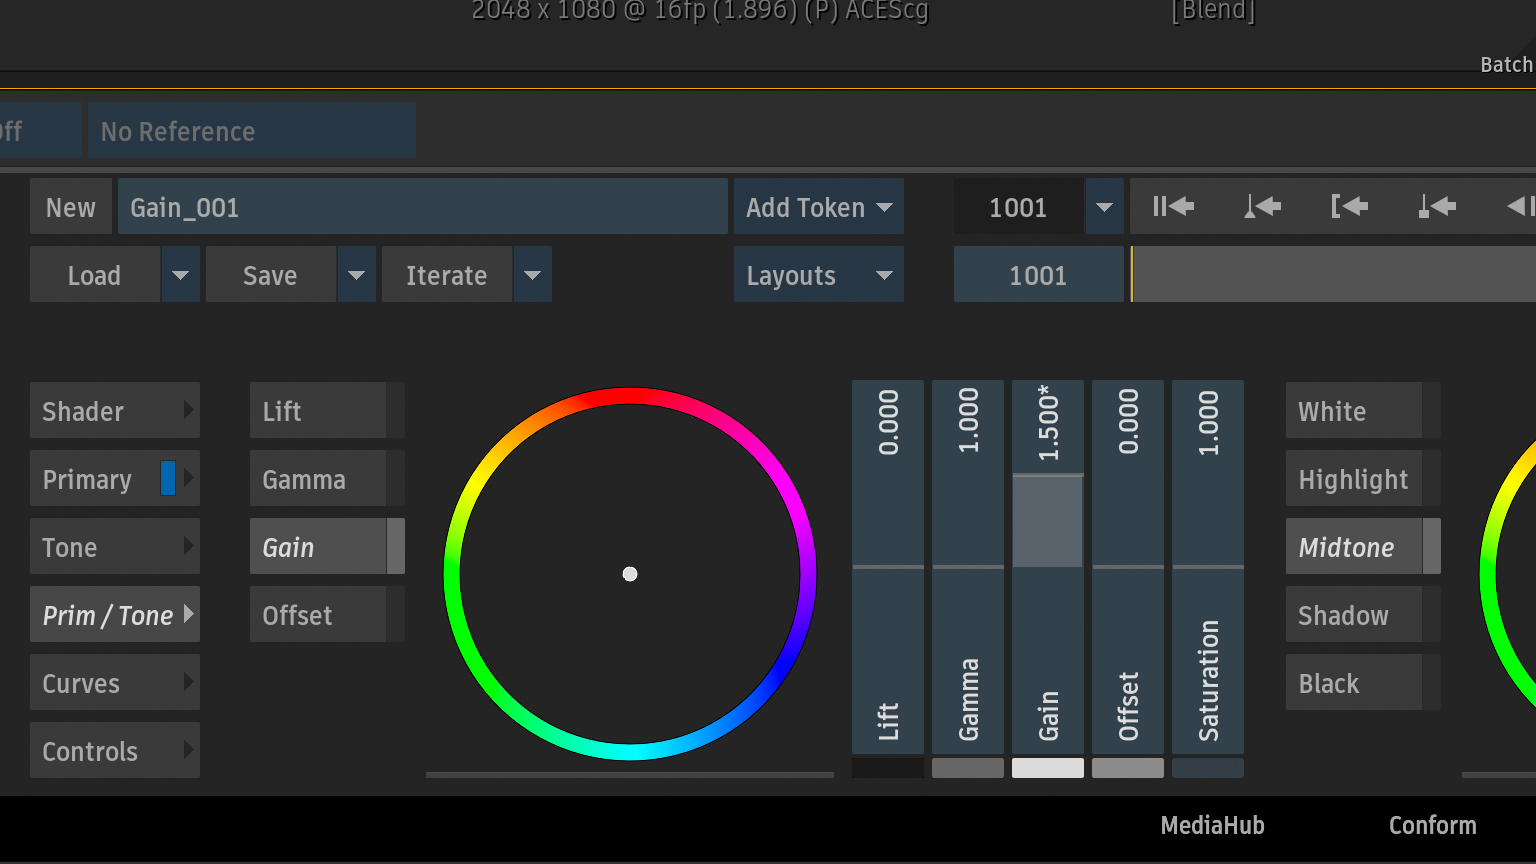Image resolution: width=1536 pixels, height=864 pixels.
Task: Expand the arrow next to Iterate
Action: 532,274
